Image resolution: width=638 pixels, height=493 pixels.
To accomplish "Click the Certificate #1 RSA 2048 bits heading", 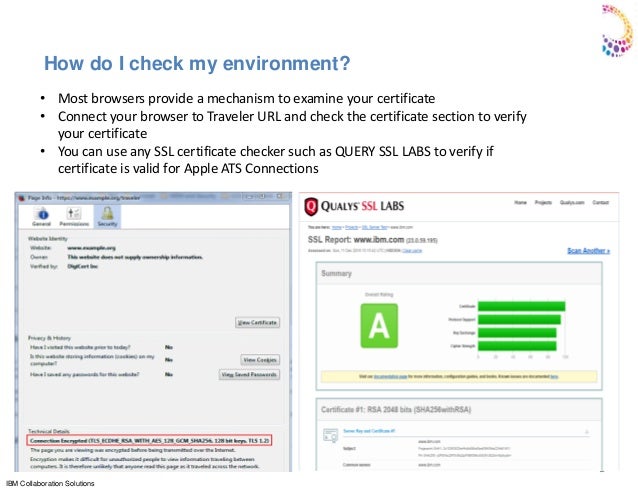I will pos(396,410).
